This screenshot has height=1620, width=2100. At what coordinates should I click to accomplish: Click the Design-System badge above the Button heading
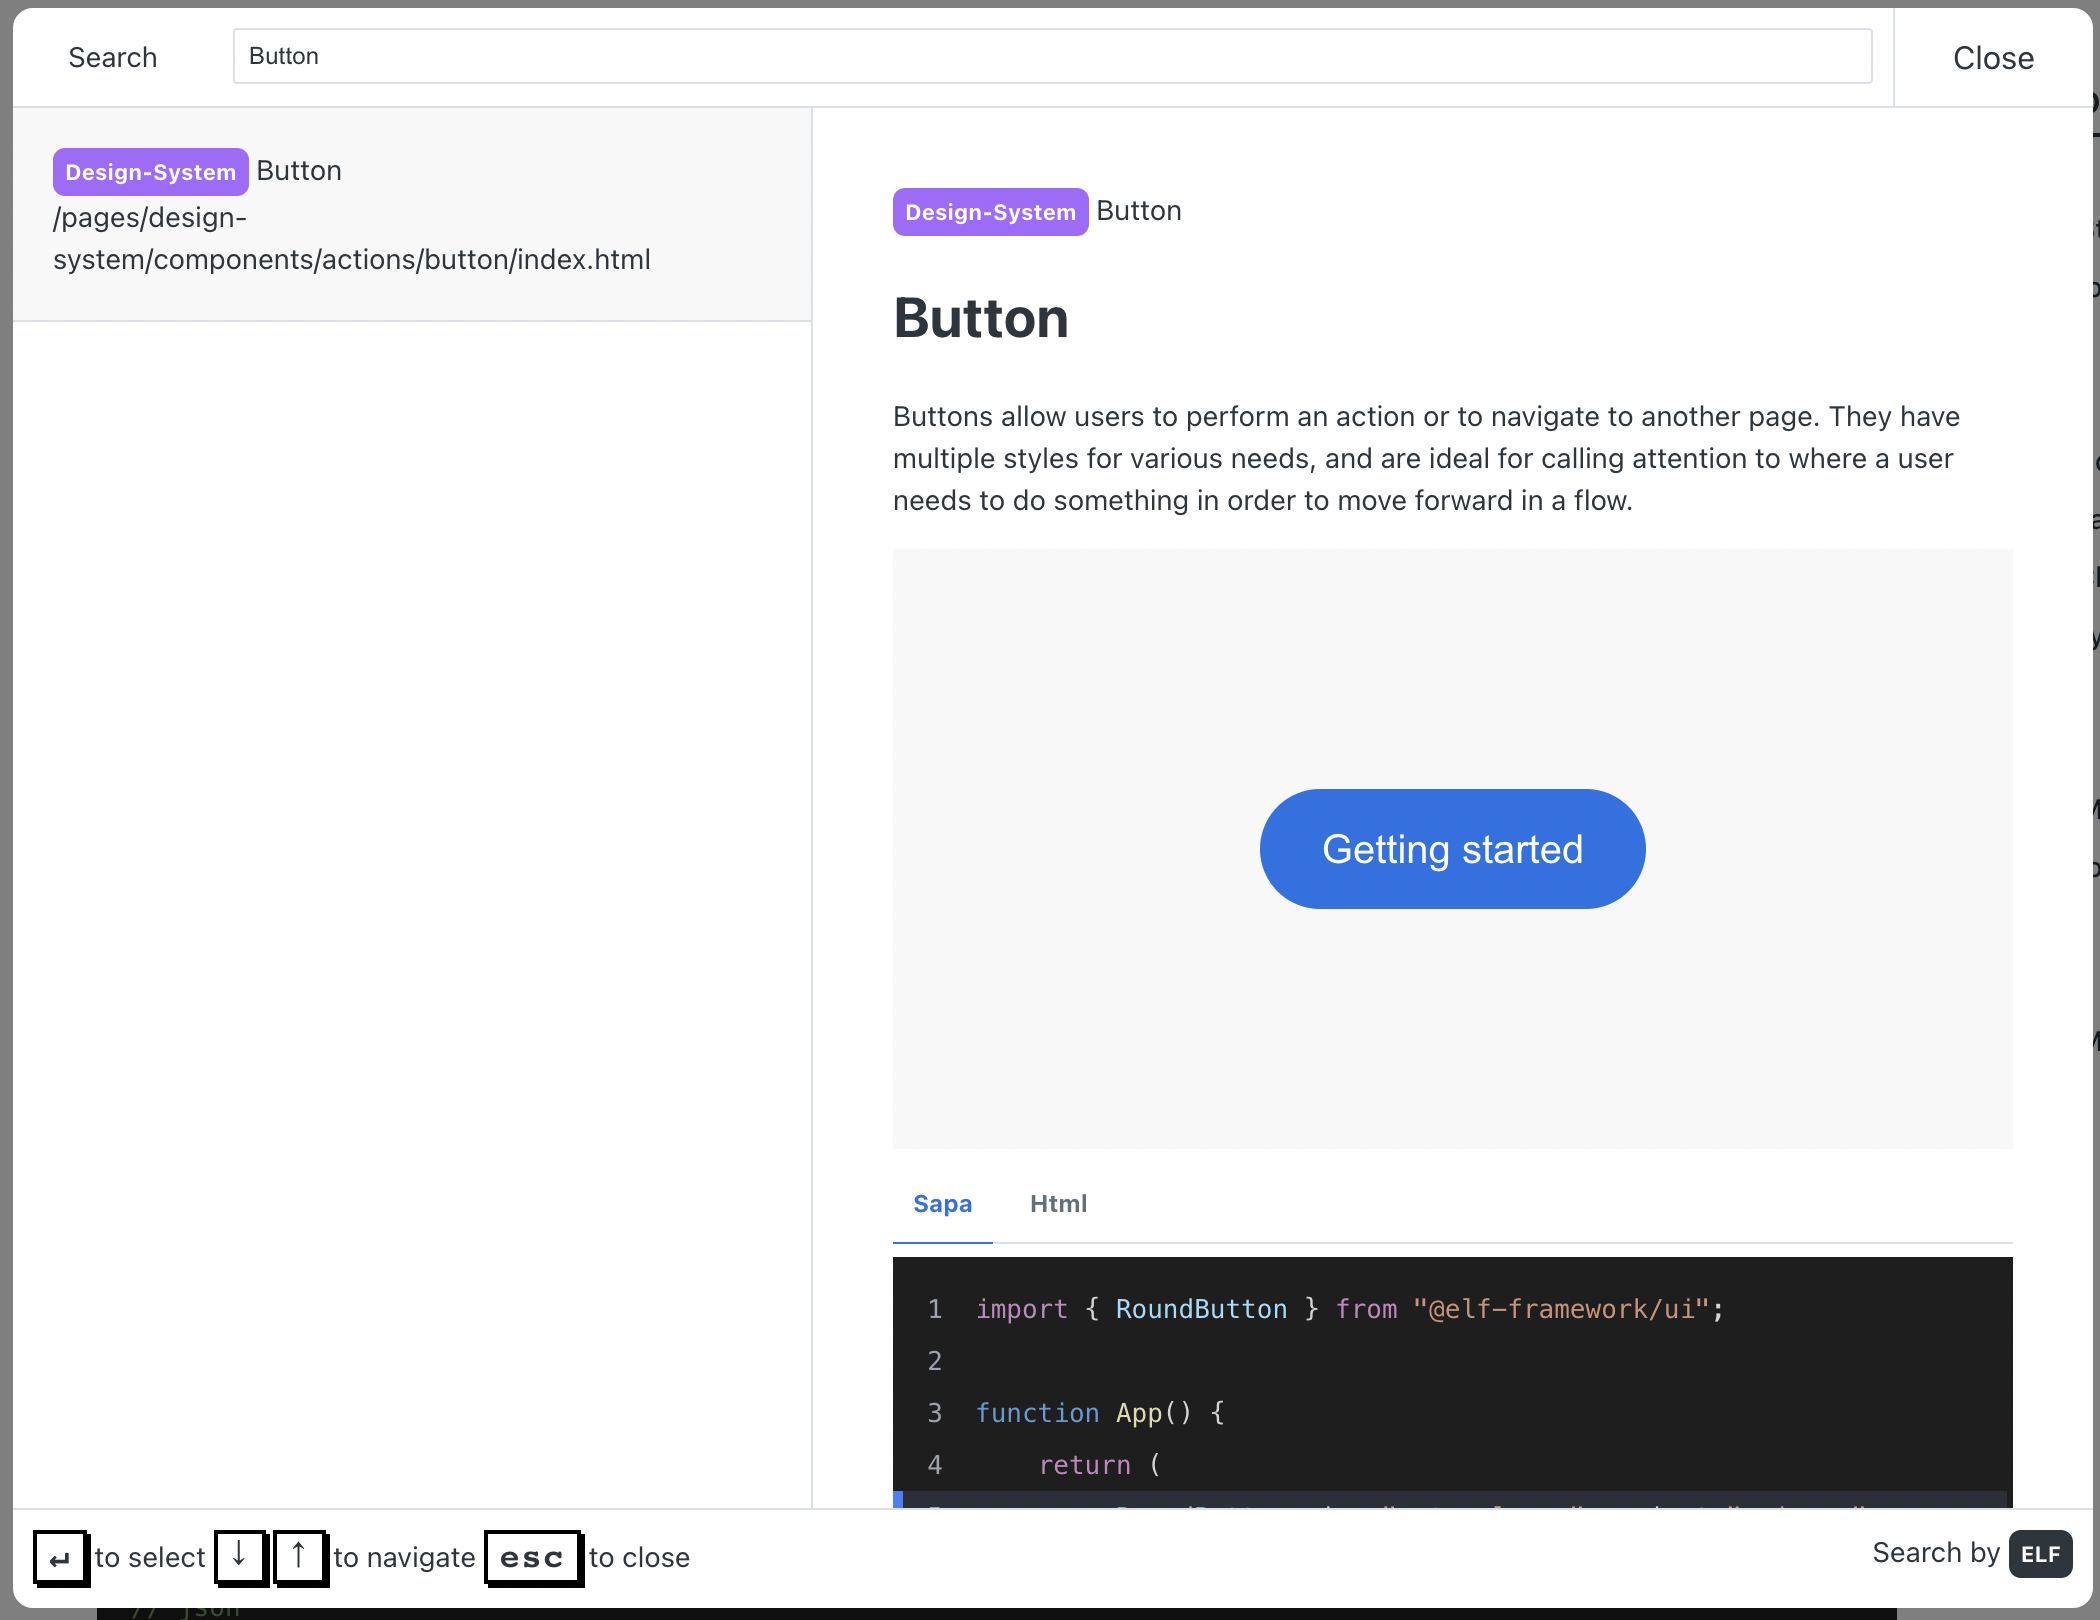coord(990,211)
